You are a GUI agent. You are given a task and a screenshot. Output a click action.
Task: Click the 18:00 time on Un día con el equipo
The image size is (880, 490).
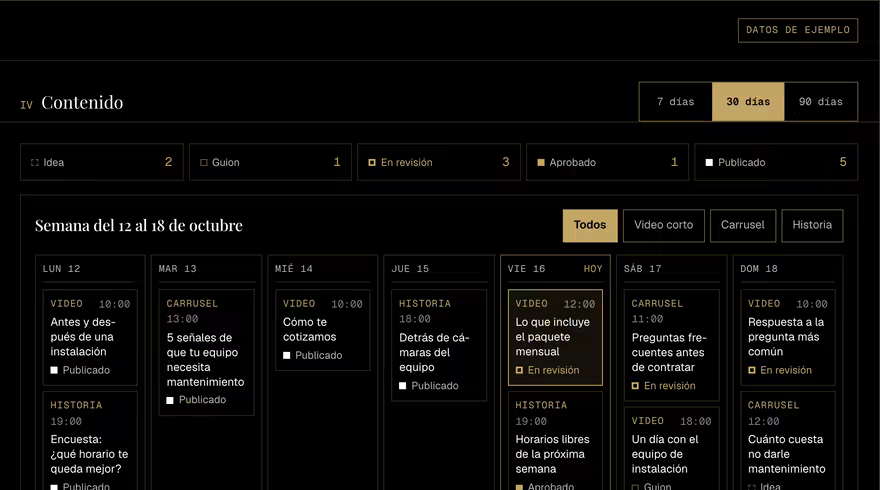[695, 422]
